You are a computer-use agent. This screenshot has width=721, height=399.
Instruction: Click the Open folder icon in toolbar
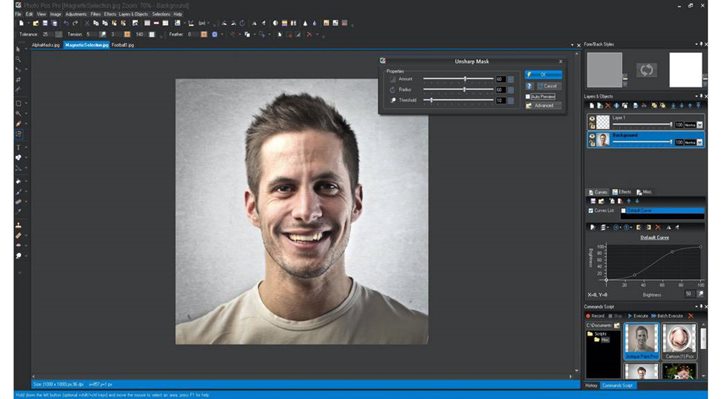coord(35,23)
